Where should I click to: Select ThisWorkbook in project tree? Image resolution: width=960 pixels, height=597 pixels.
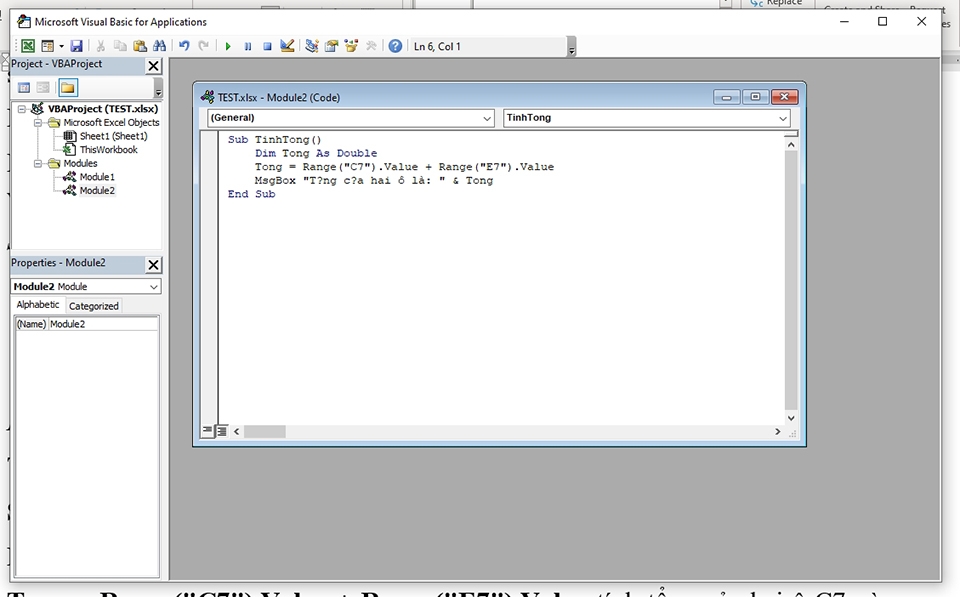pos(108,149)
